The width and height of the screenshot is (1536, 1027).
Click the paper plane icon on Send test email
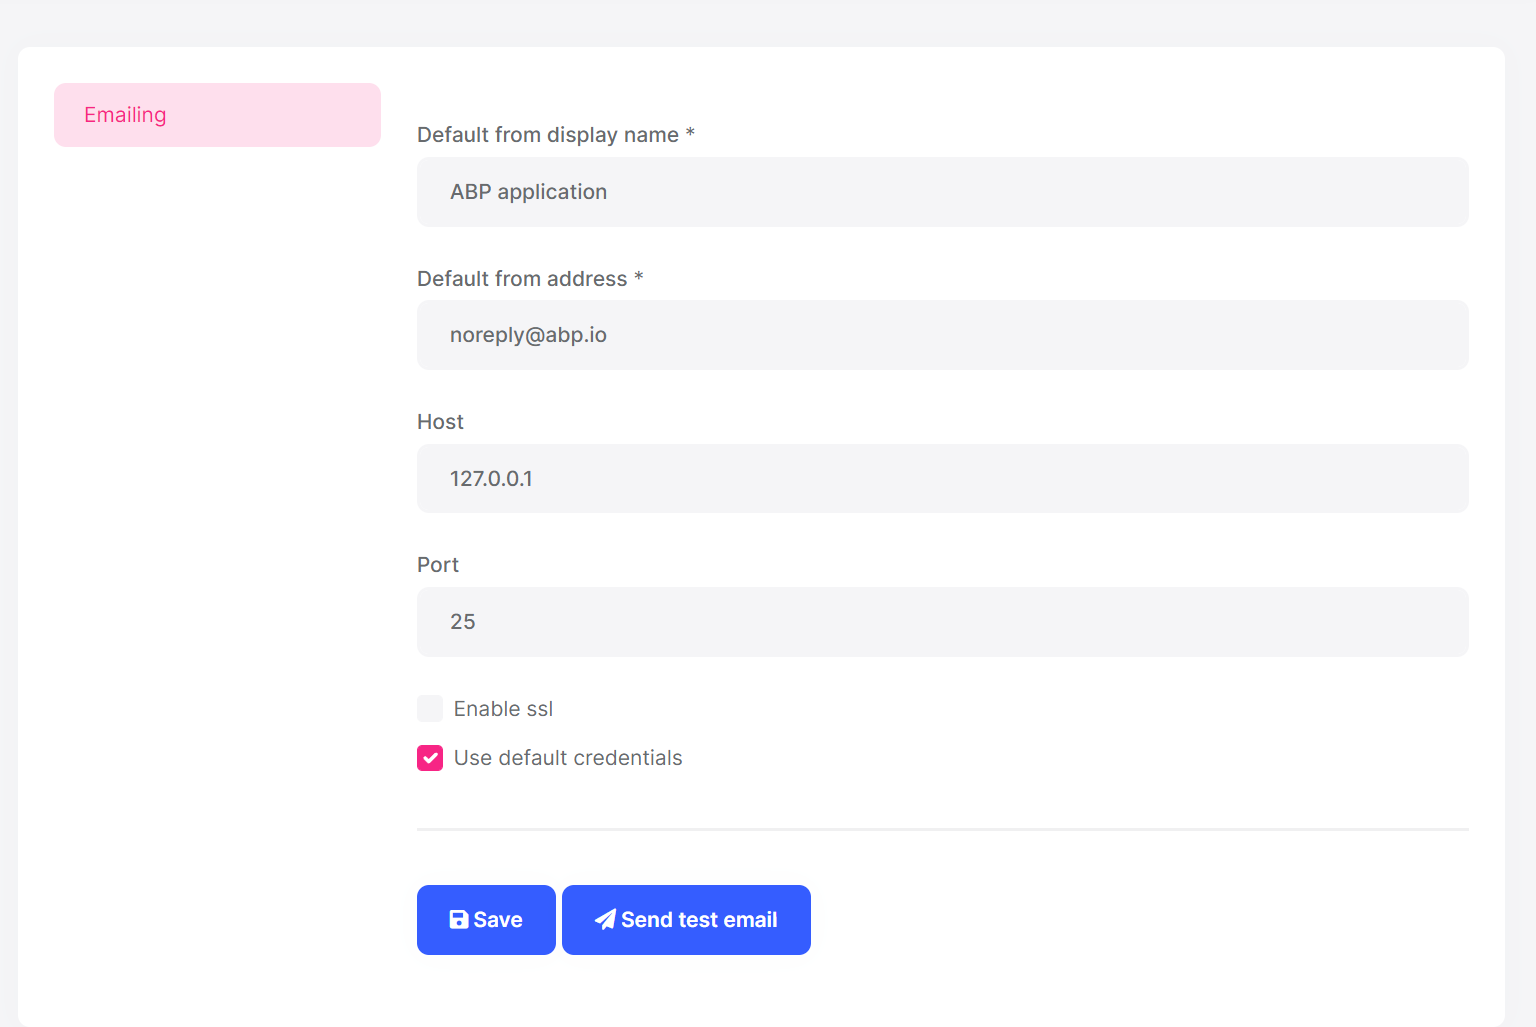604,919
